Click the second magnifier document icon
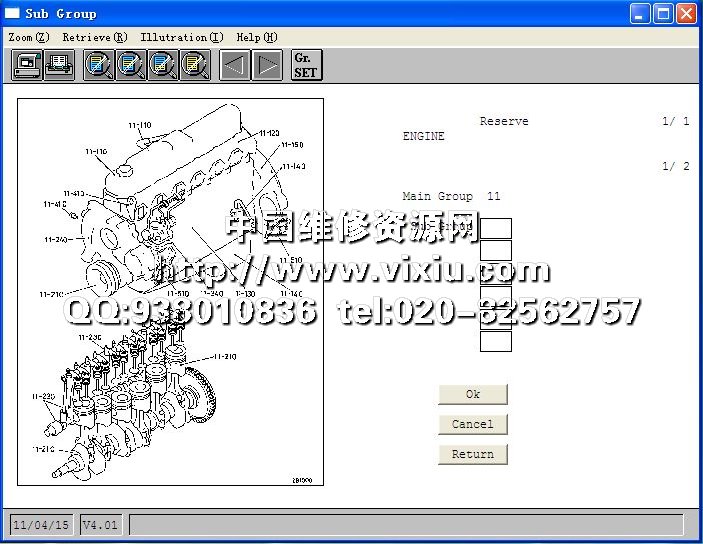This screenshot has width=703, height=544. click(131, 66)
